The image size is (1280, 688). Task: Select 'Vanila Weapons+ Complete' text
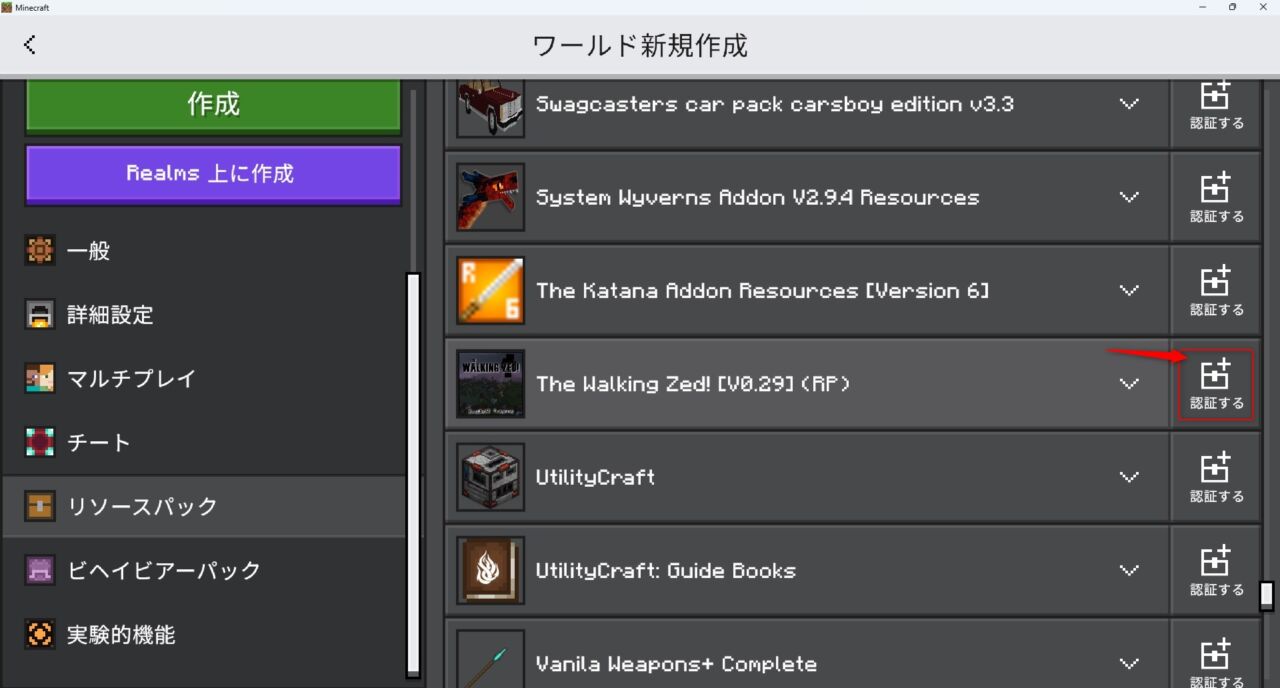point(676,663)
